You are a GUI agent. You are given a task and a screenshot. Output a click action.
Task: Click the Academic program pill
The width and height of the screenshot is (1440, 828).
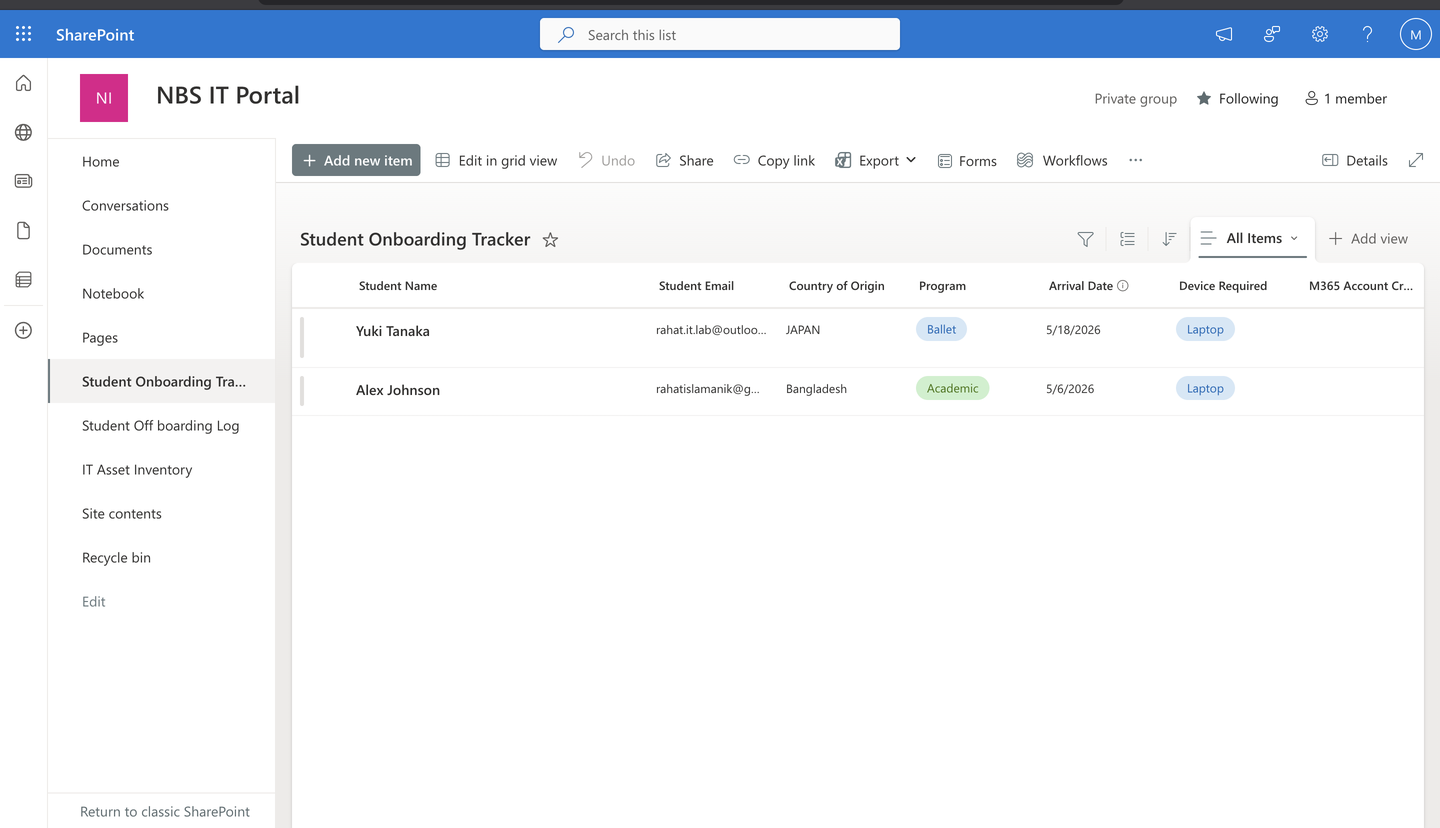pos(952,388)
